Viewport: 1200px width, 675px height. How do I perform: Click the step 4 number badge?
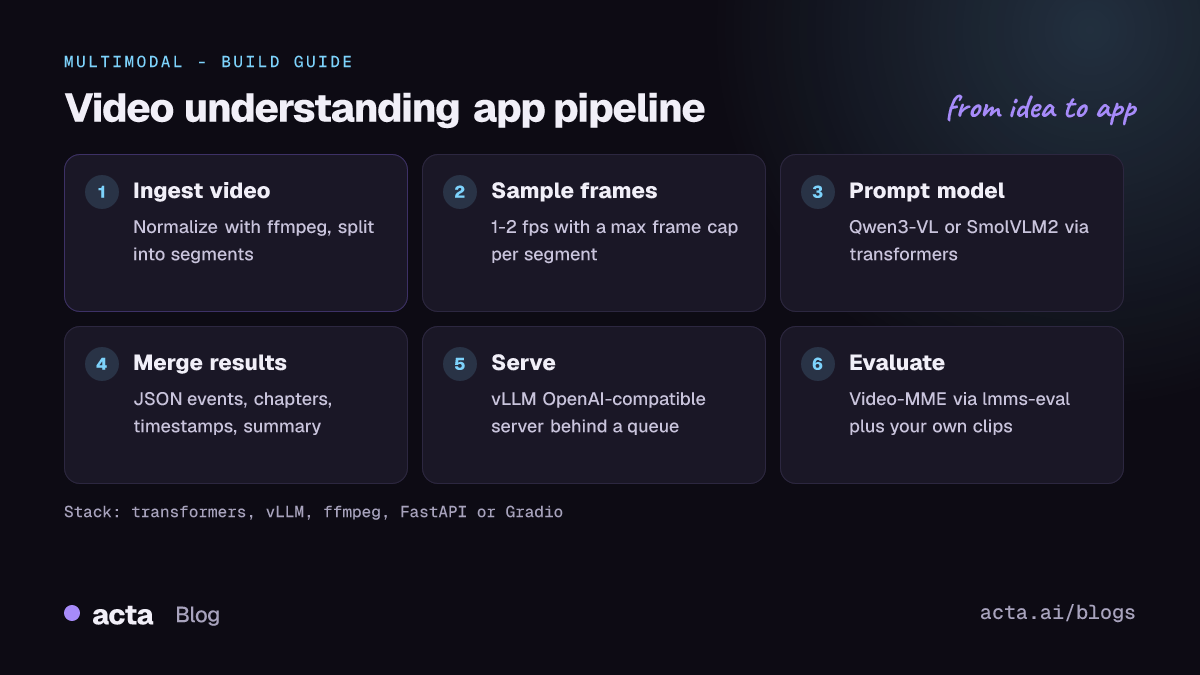pos(102,364)
